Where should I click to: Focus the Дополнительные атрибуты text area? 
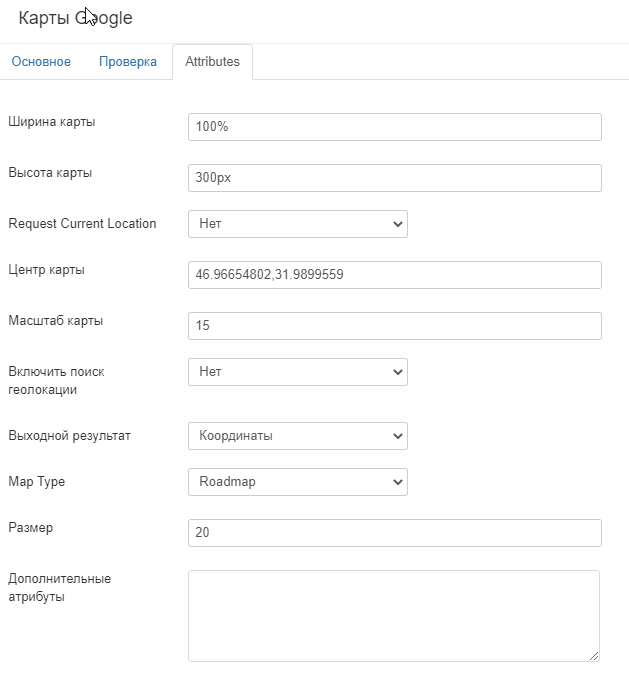click(x=393, y=615)
